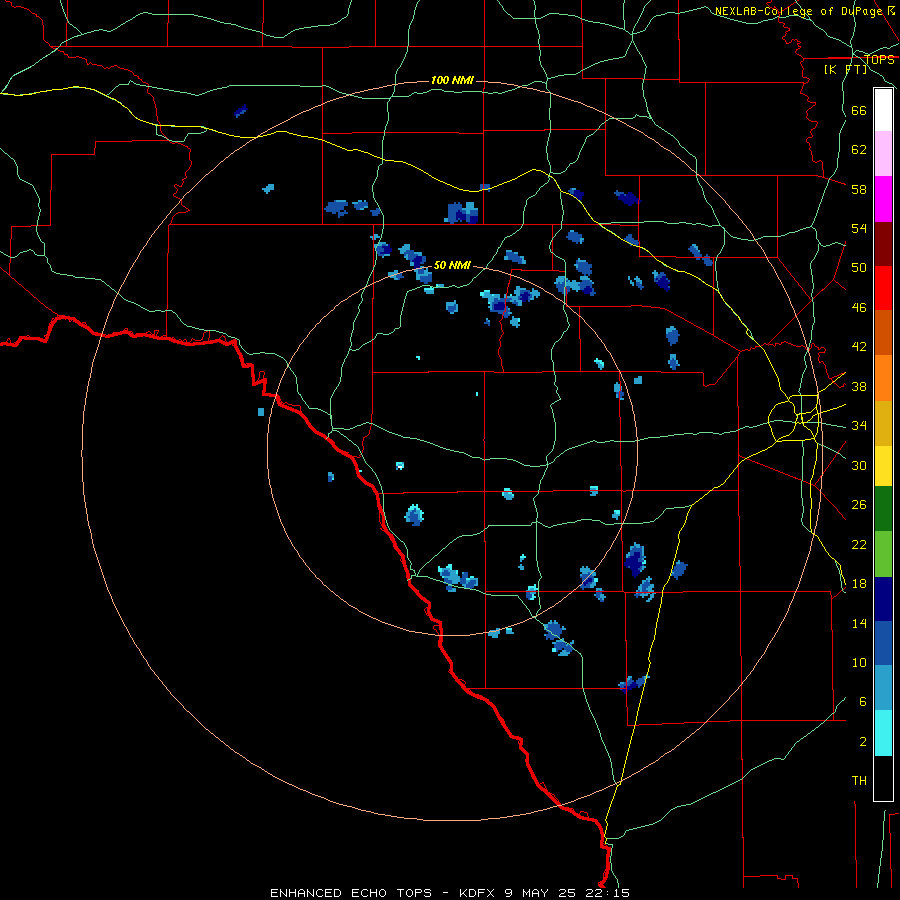Click the bright red legend swatch
Screen dimensions: 900x900
click(x=883, y=288)
